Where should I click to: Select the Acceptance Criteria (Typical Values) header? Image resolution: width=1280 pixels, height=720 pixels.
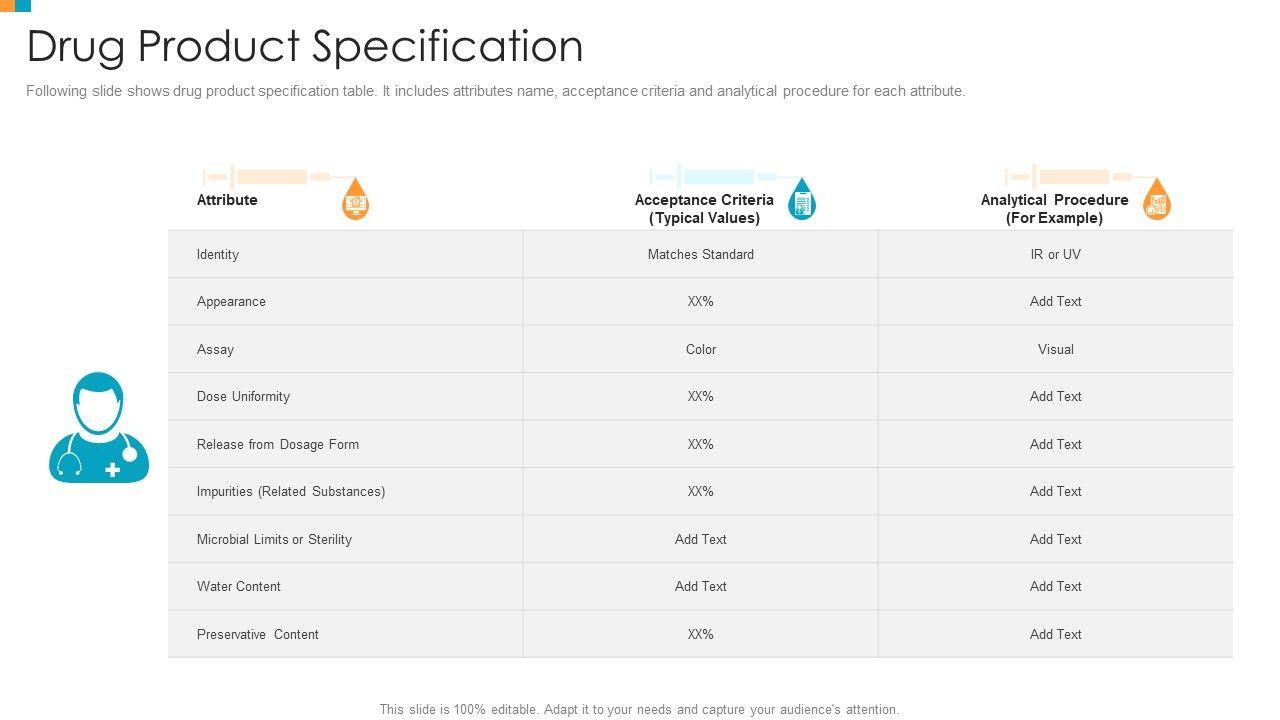[704, 209]
